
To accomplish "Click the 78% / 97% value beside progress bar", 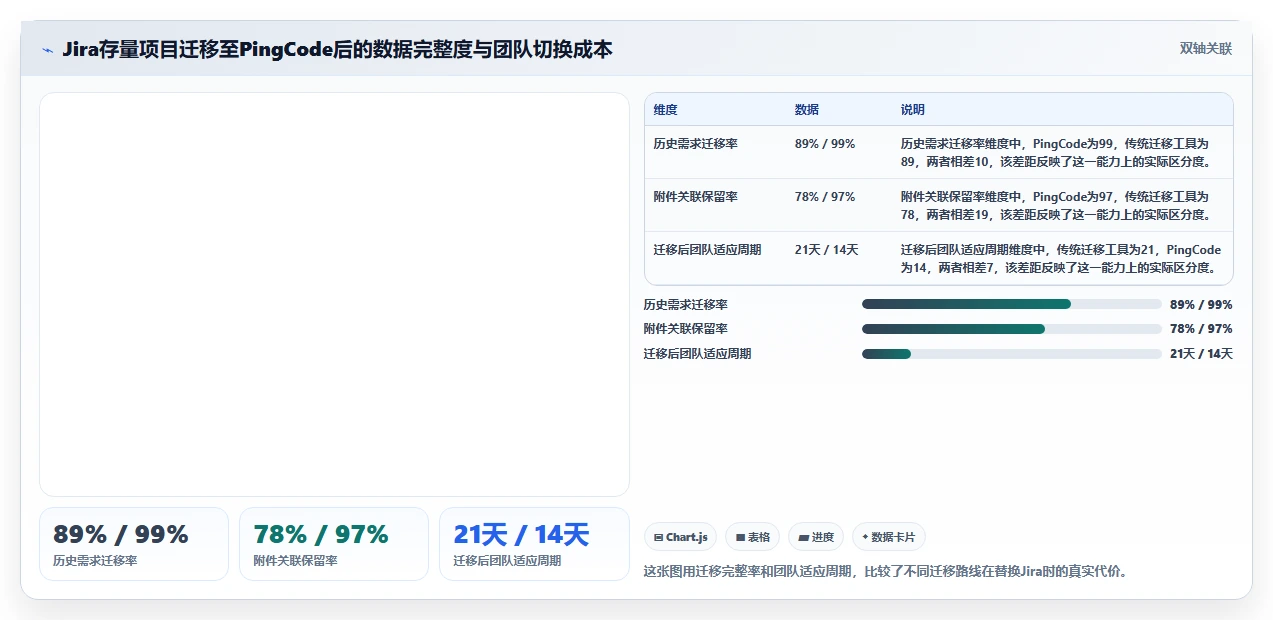I will tap(1201, 329).
